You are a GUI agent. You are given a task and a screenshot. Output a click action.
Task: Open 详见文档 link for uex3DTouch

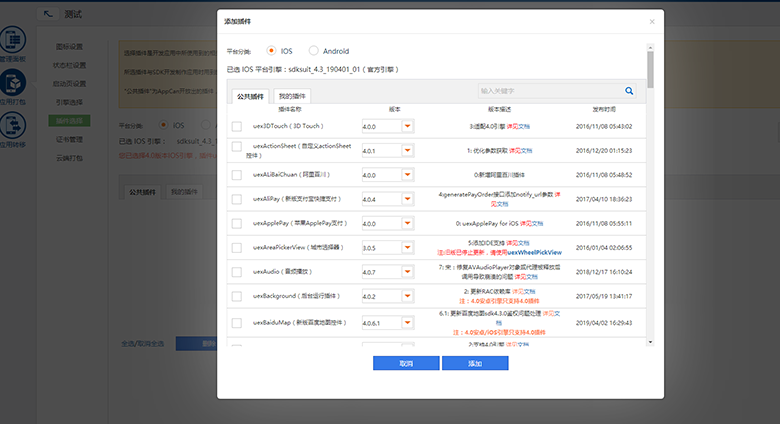[x=518, y=126]
